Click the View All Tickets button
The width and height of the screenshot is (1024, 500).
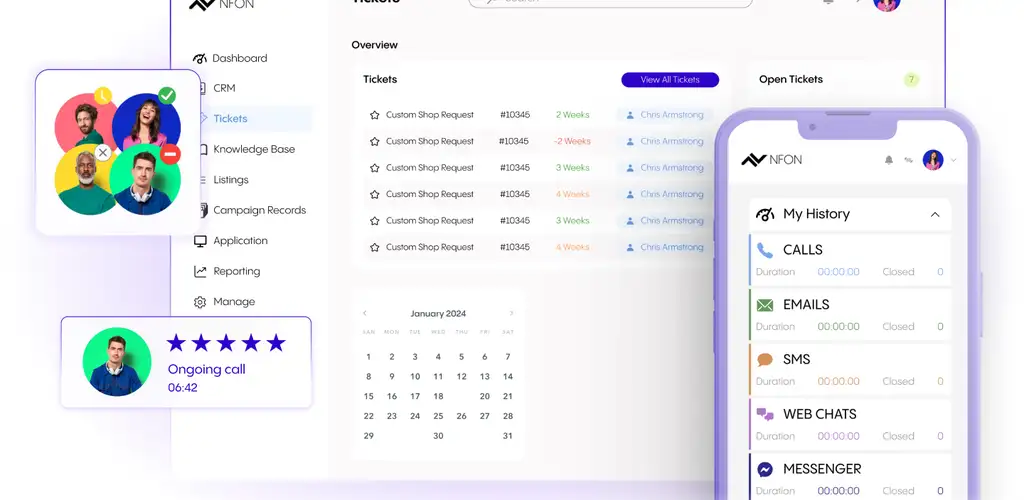point(669,80)
